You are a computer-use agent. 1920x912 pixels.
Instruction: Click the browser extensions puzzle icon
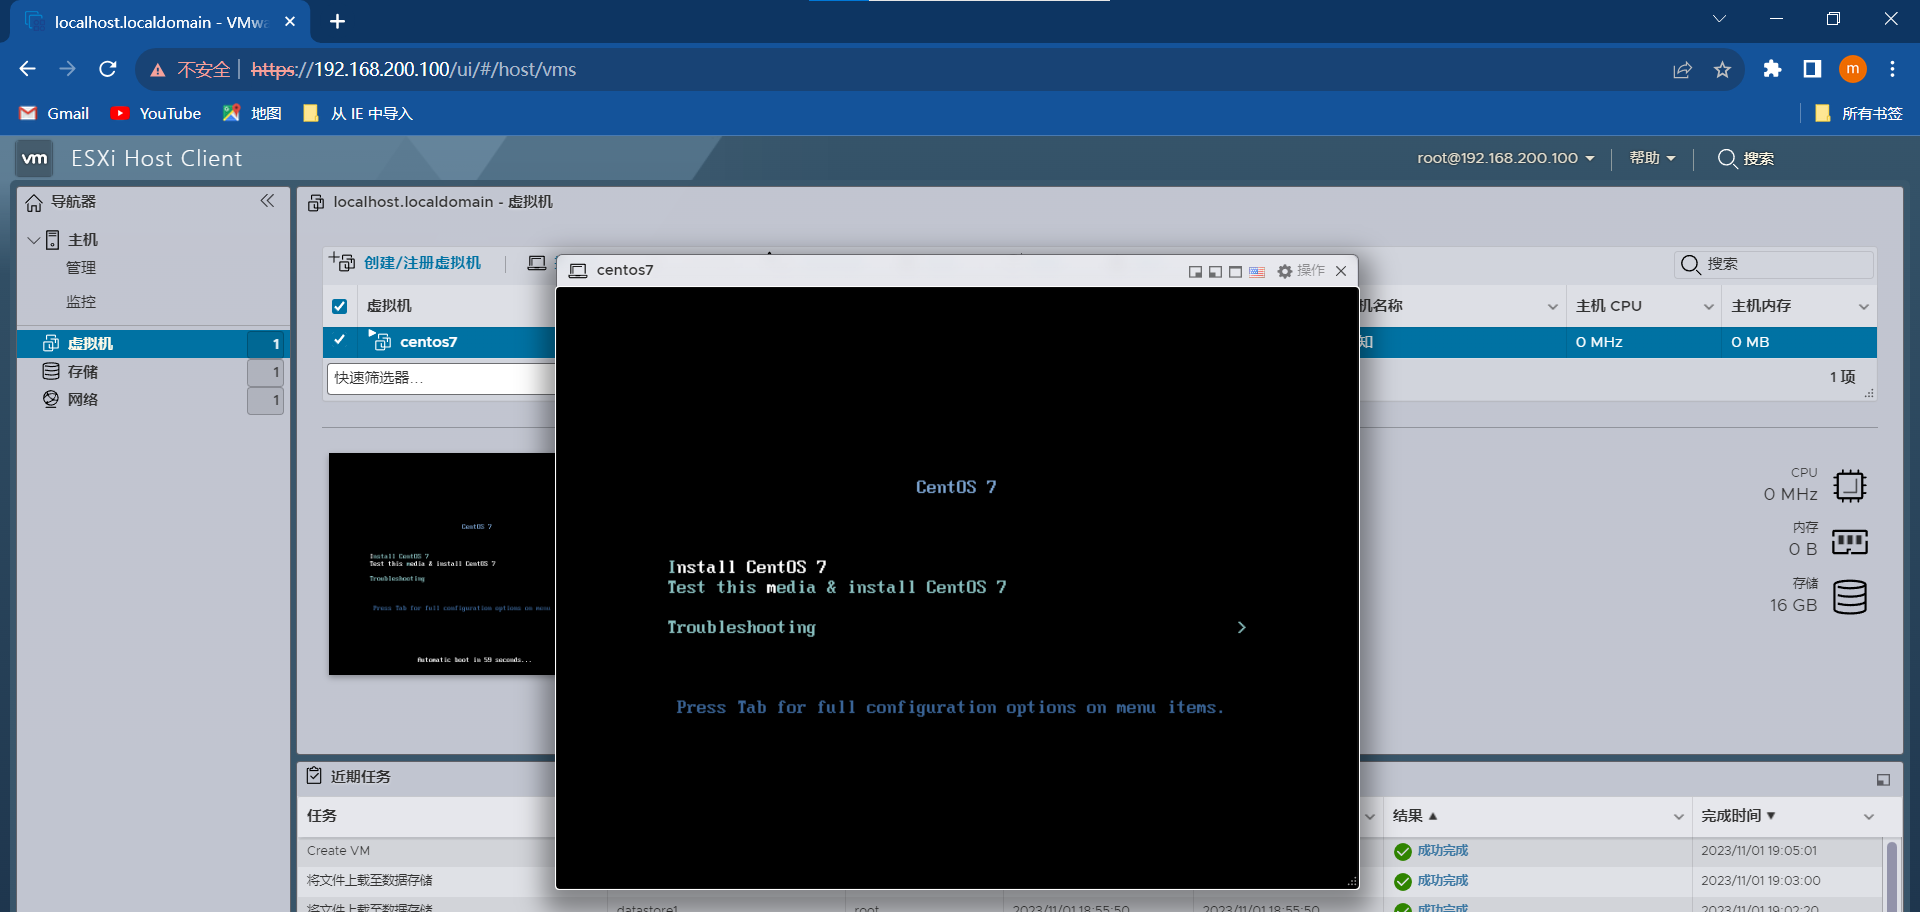(1772, 69)
